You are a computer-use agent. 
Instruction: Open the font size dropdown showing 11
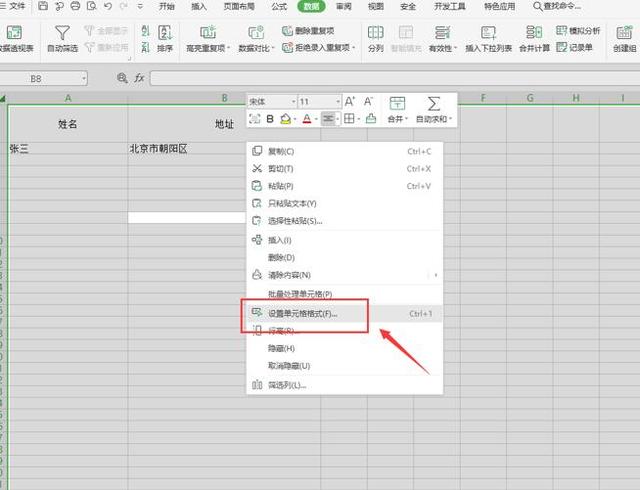[338, 102]
